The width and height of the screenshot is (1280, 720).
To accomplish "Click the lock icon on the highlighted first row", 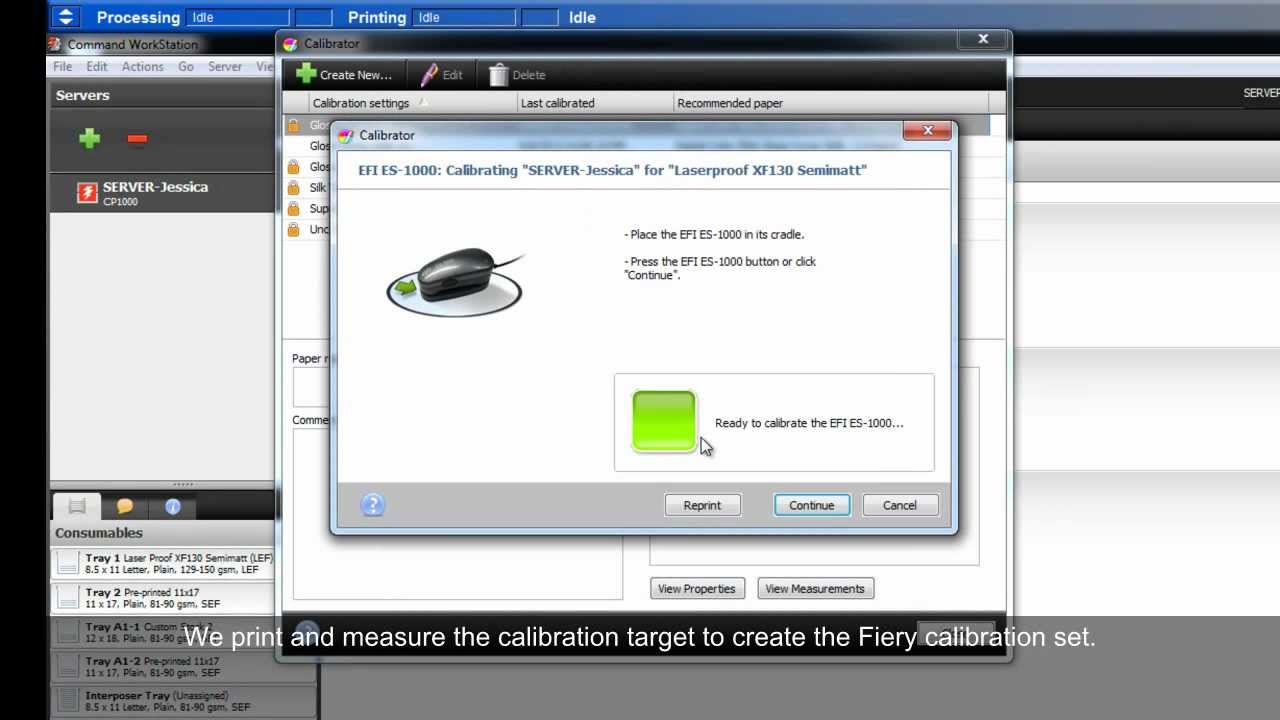I will [293, 125].
